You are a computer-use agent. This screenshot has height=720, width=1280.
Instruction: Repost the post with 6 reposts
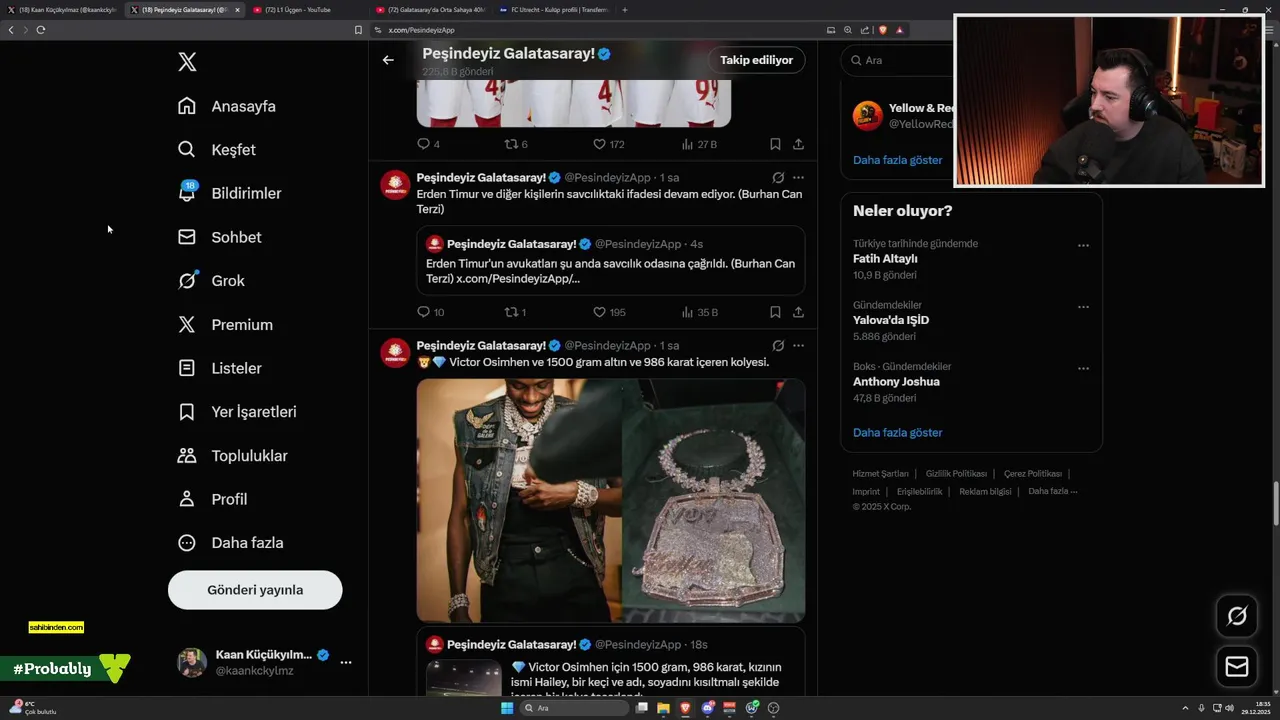516,144
